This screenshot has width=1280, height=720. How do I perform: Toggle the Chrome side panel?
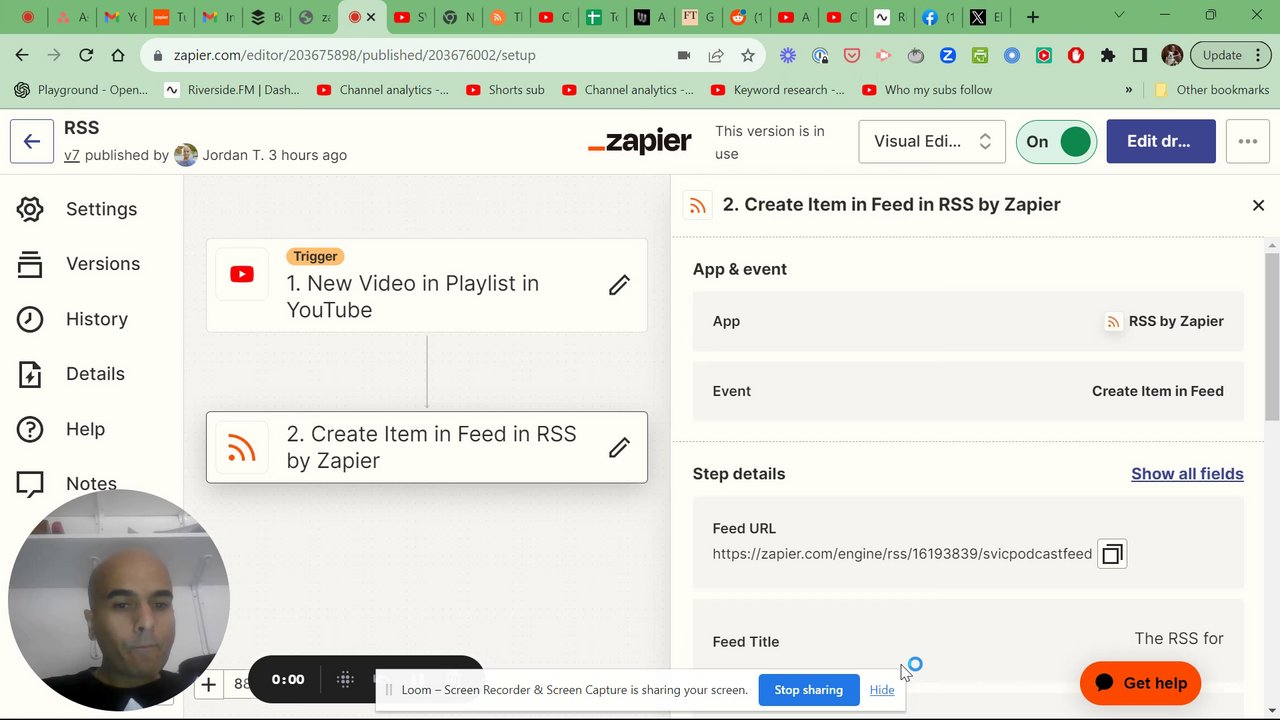pos(1139,55)
